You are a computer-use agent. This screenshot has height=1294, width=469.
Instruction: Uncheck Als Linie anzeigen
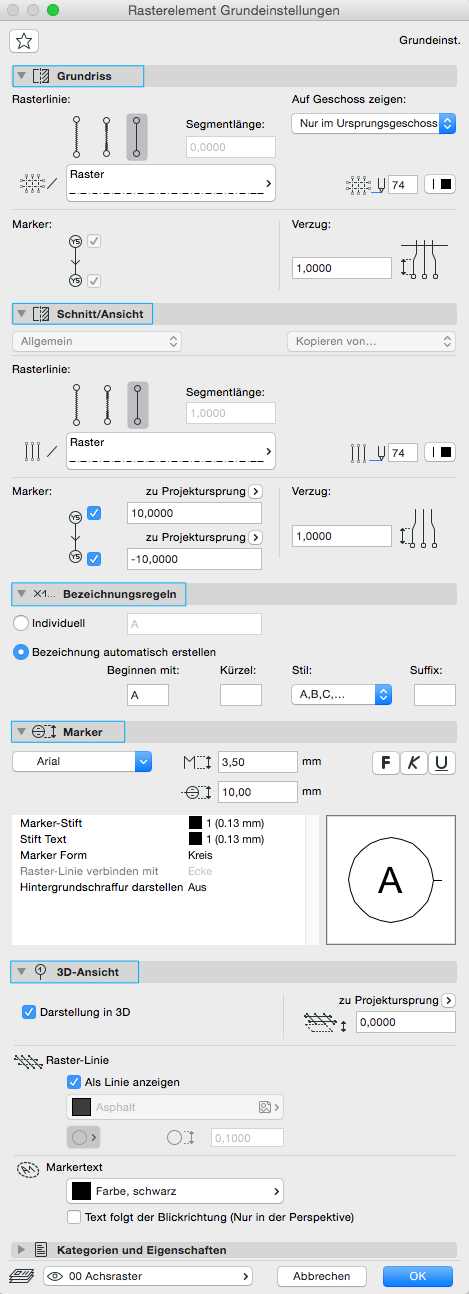[x=74, y=1081]
